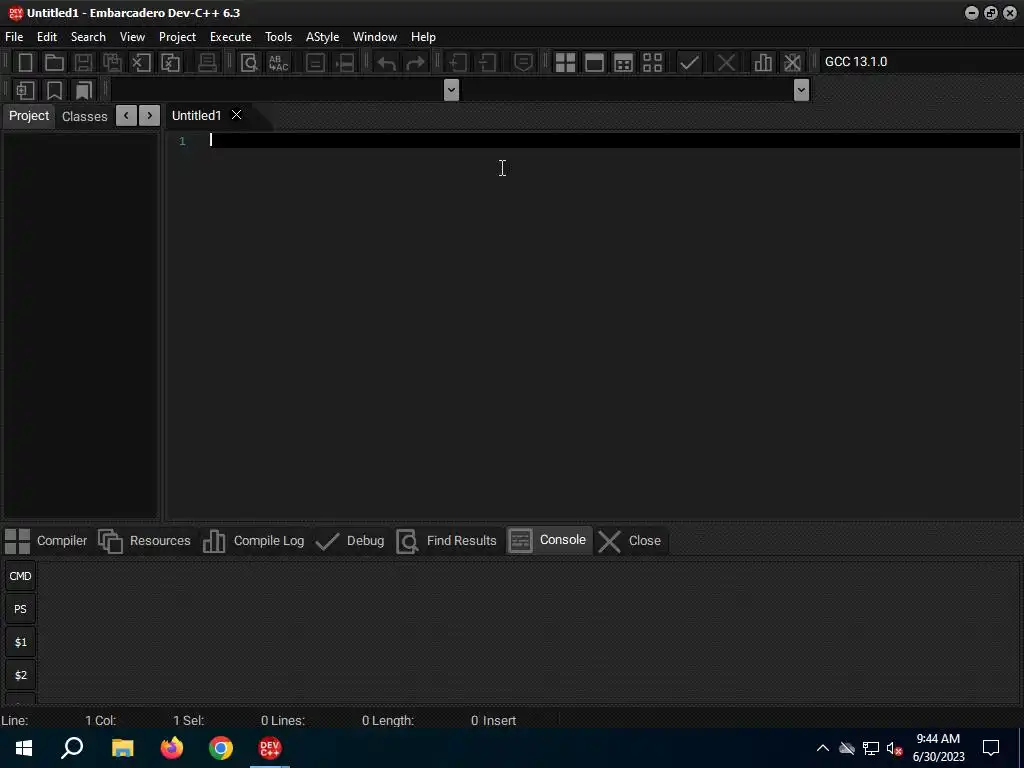Screen dimensions: 1024x768
Task: Open File Explorer from taskbar
Action: coord(123,748)
